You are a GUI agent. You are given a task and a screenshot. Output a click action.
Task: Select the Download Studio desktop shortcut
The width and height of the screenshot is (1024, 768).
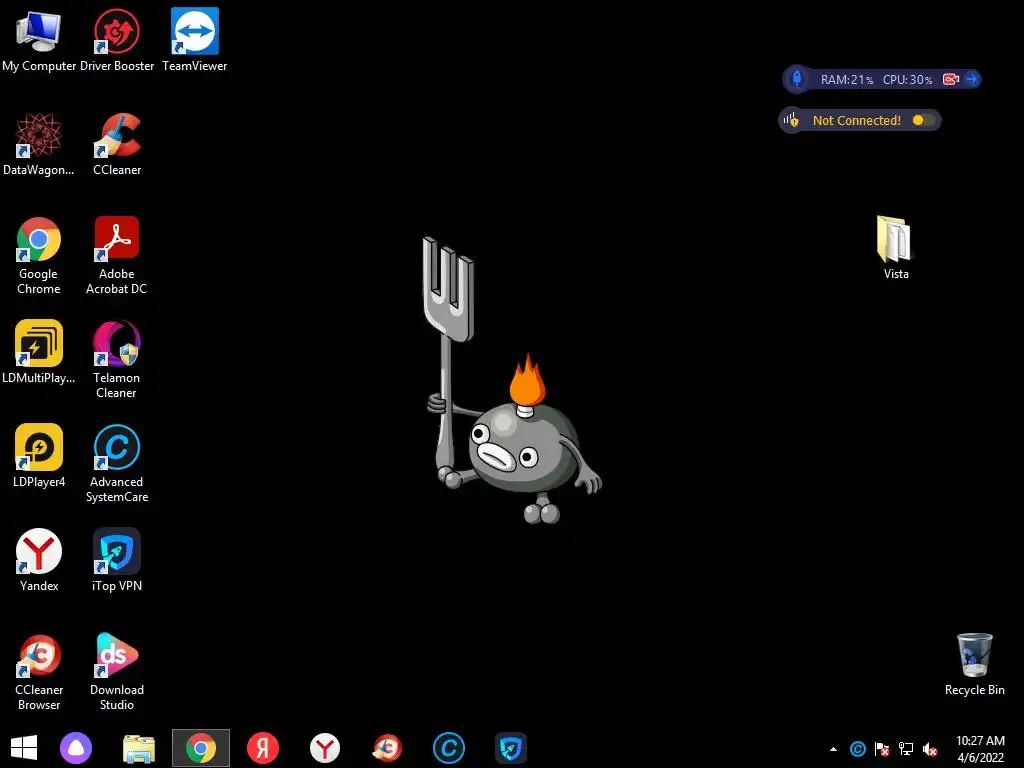(117, 671)
